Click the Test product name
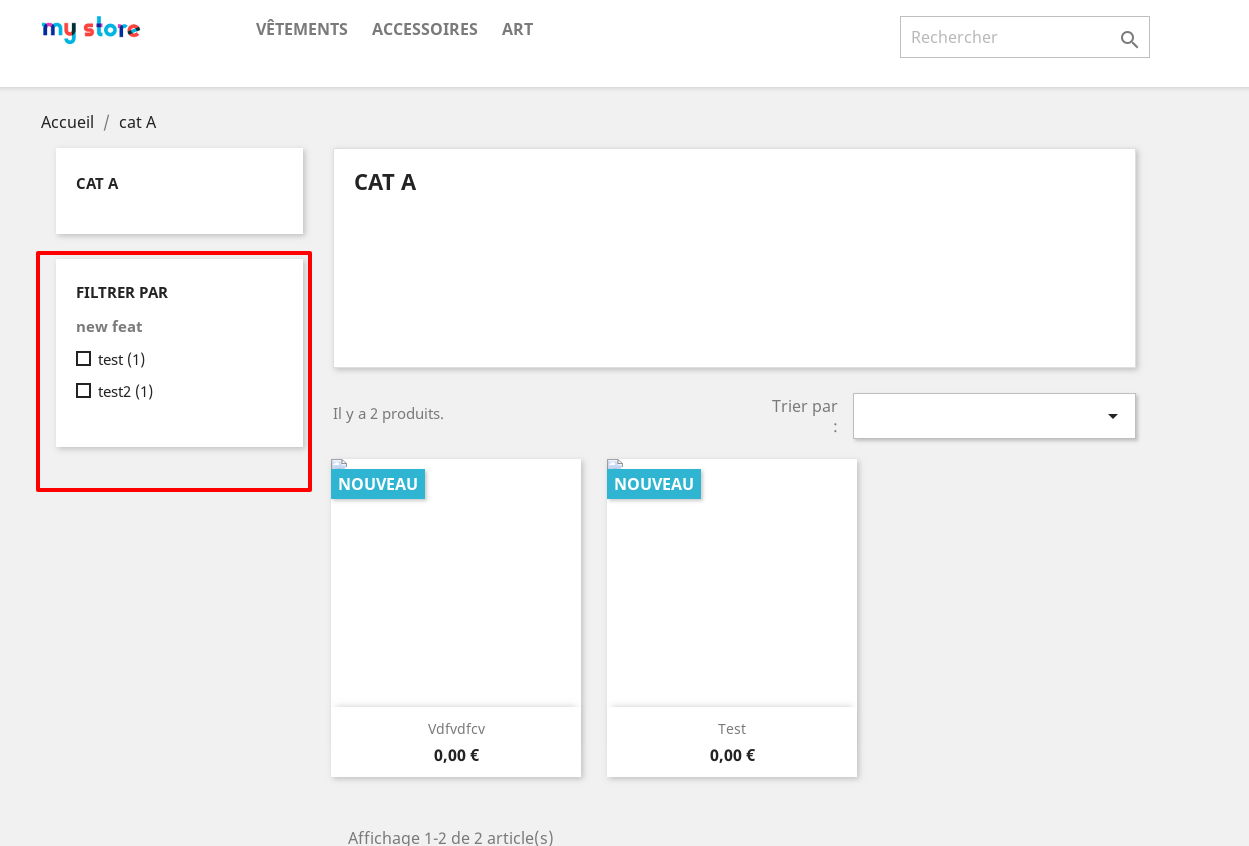Screen dimensions: 1249x846 (x=732, y=729)
